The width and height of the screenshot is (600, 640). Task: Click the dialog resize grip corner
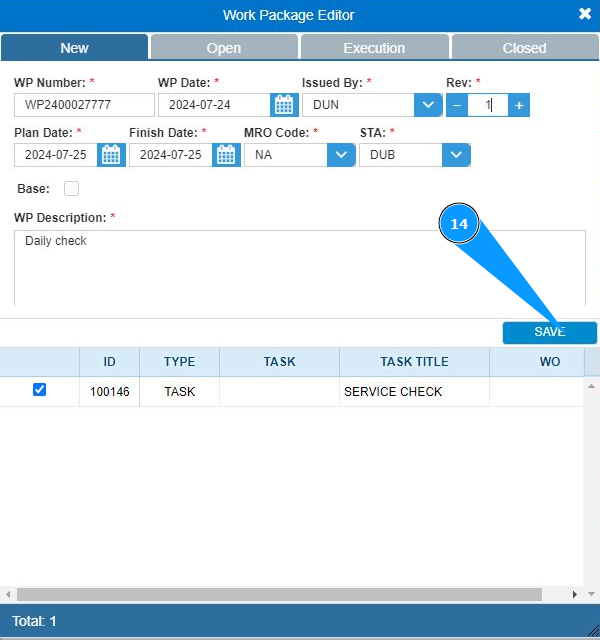pyautogui.click(x=593, y=630)
